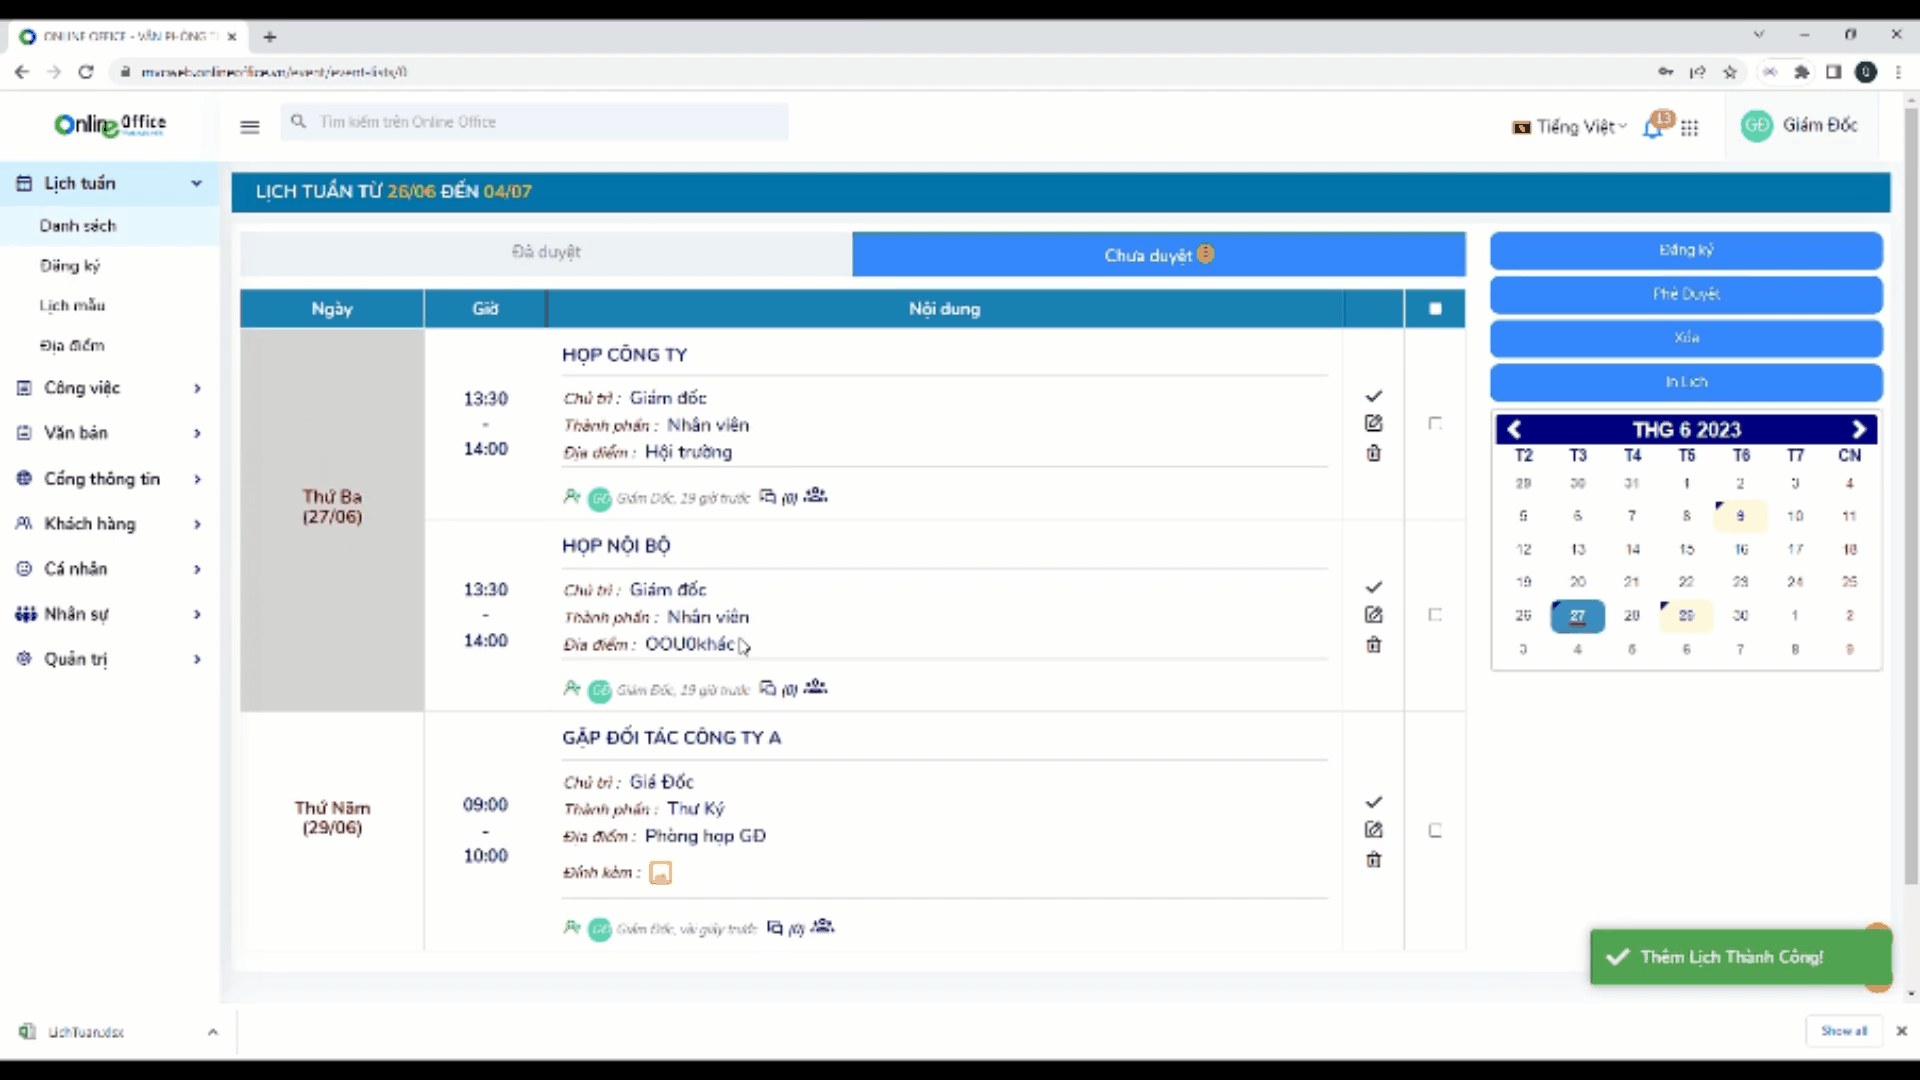
Task: Open Lịch mẫu in sidebar
Action: 72,305
